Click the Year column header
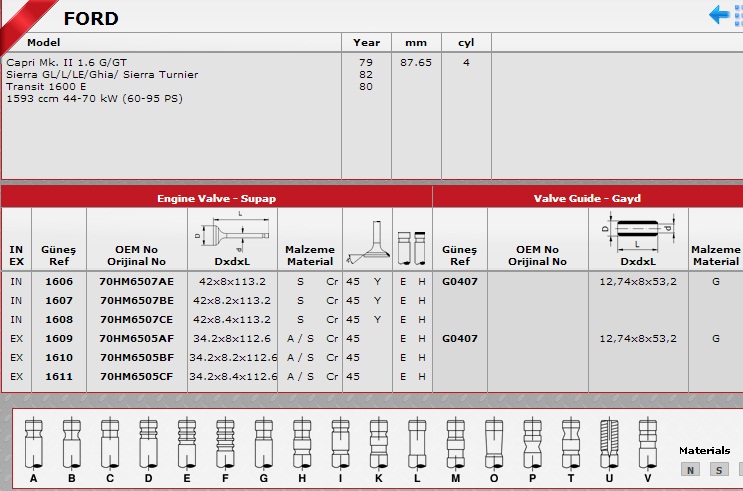The height and width of the screenshot is (491, 743). [366, 43]
